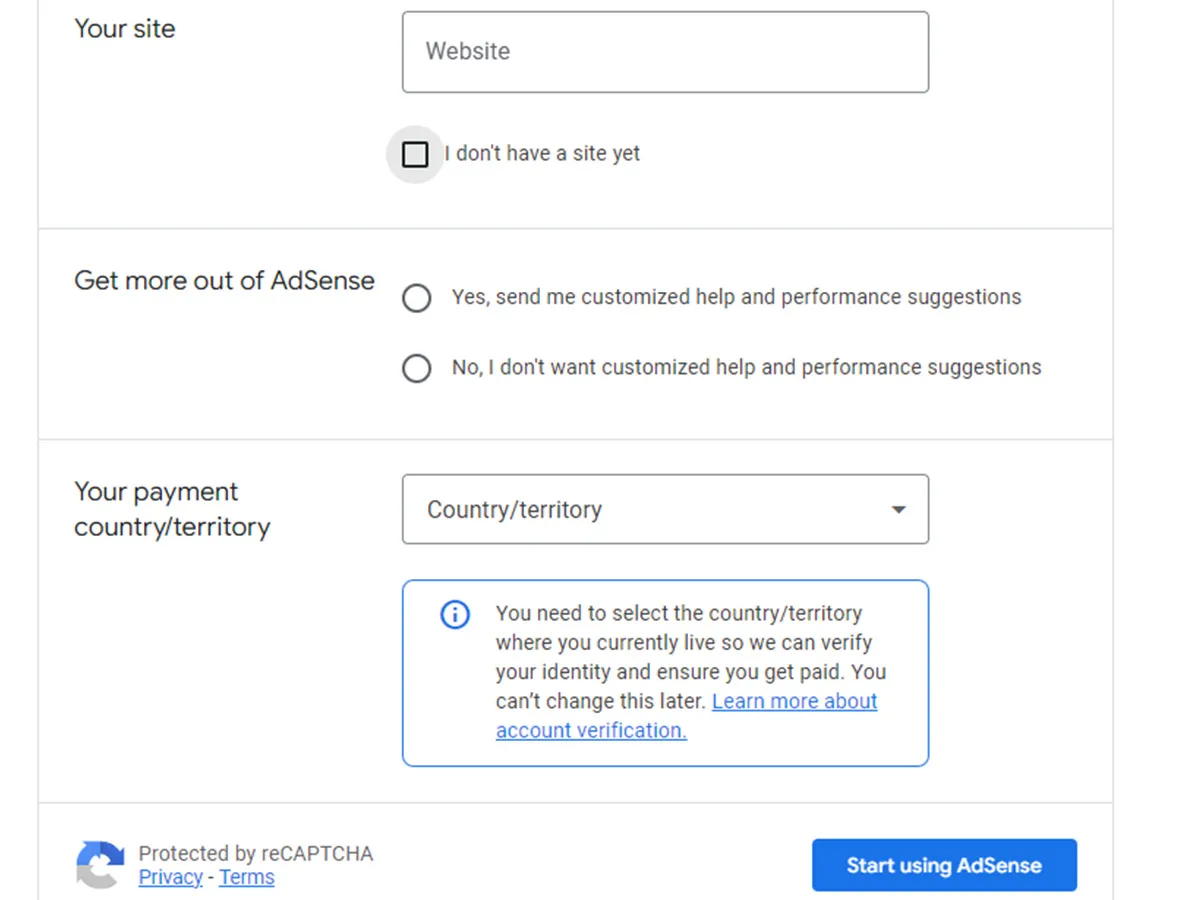Click the "No, I don't want customized help" label text
The width and height of the screenshot is (1200, 900).
click(x=746, y=367)
